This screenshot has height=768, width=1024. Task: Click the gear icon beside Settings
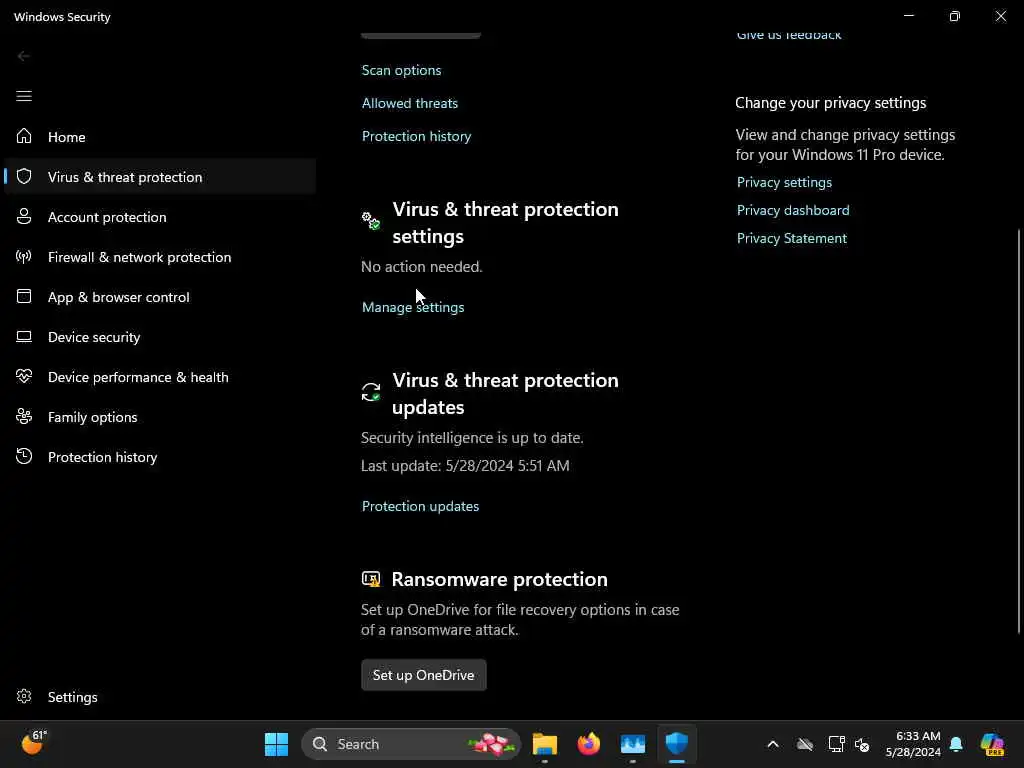[24, 696]
